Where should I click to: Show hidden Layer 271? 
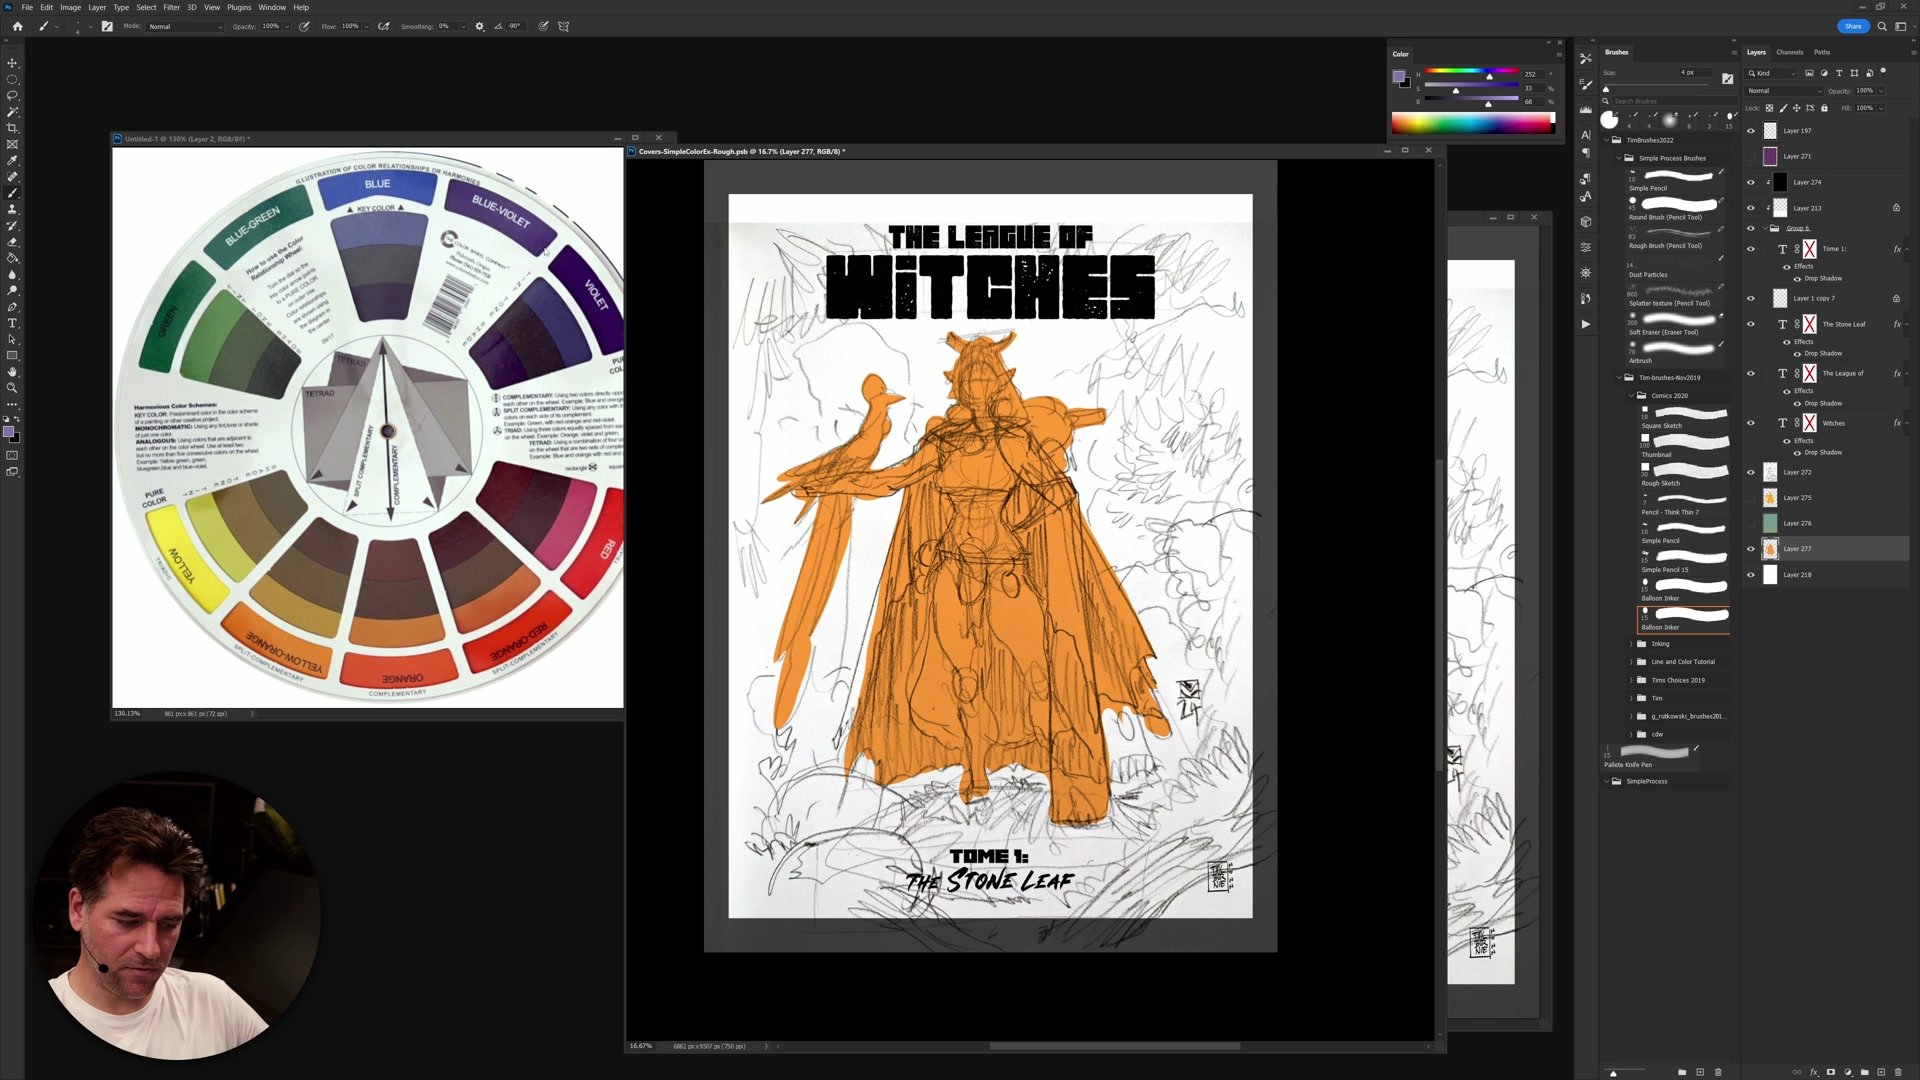[1750, 157]
